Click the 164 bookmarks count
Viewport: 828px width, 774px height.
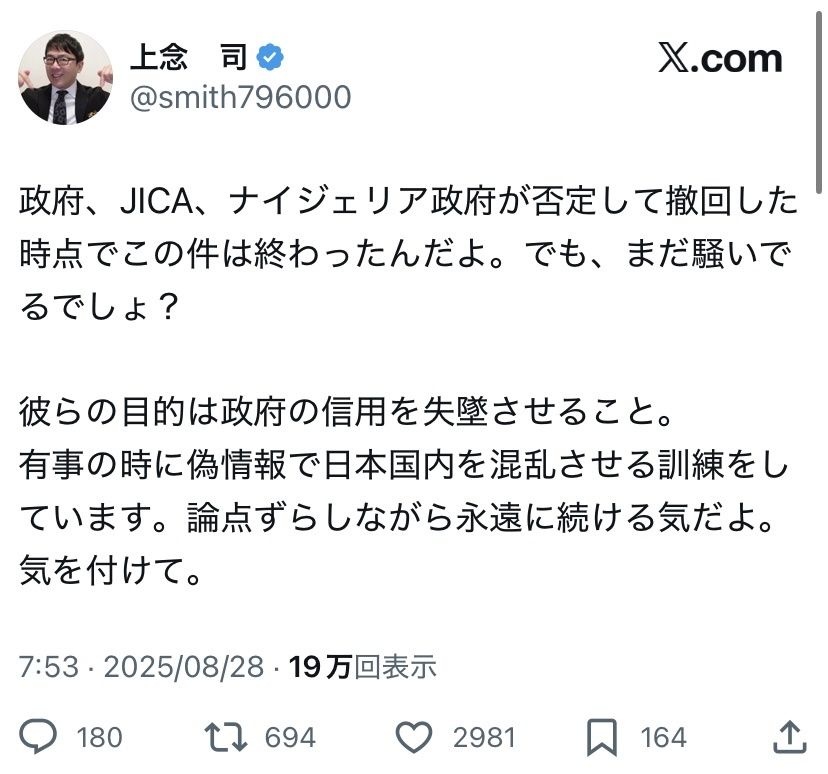point(663,738)
